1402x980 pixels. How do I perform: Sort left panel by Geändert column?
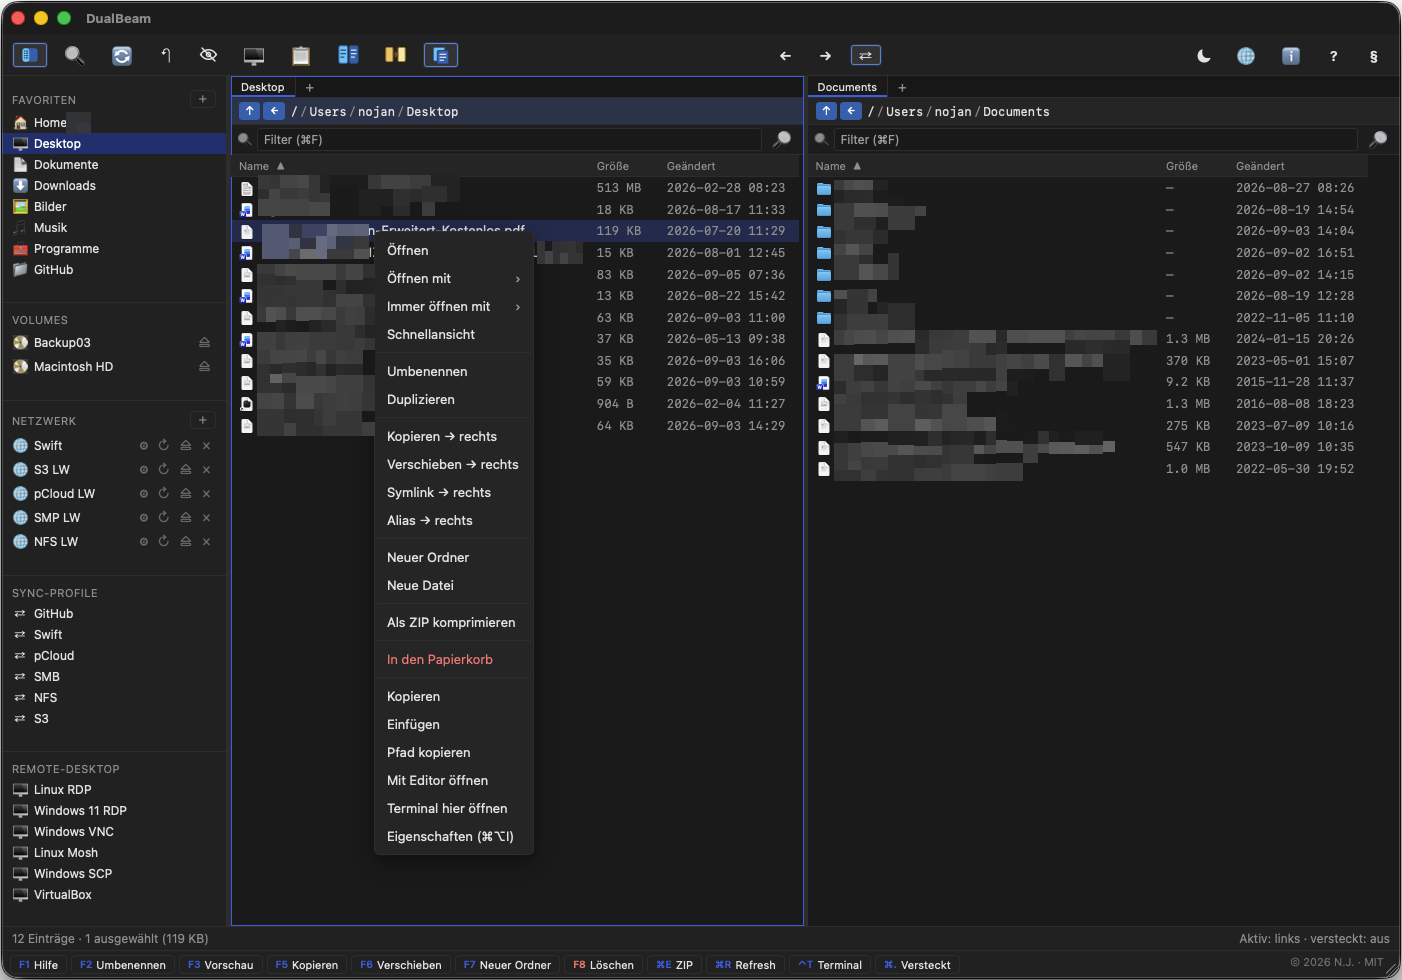click(x=691, y=166)
